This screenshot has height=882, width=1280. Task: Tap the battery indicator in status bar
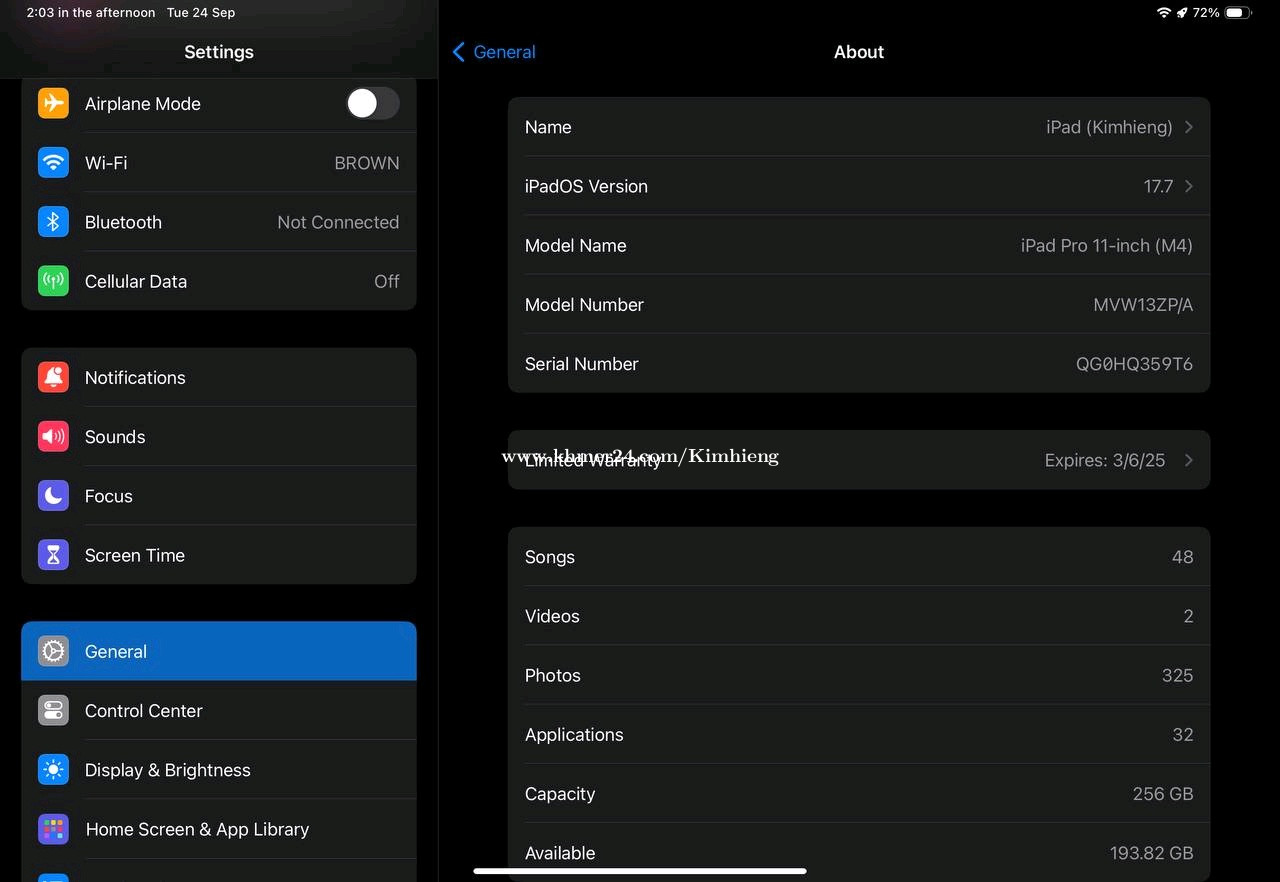pos(1238,13)
